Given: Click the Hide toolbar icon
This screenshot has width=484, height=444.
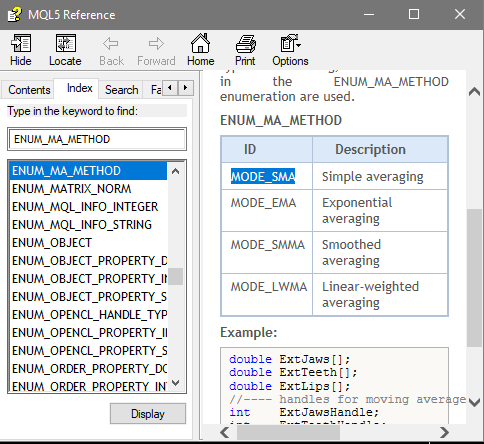Looking at the screenshot, I should coord(21,50).
